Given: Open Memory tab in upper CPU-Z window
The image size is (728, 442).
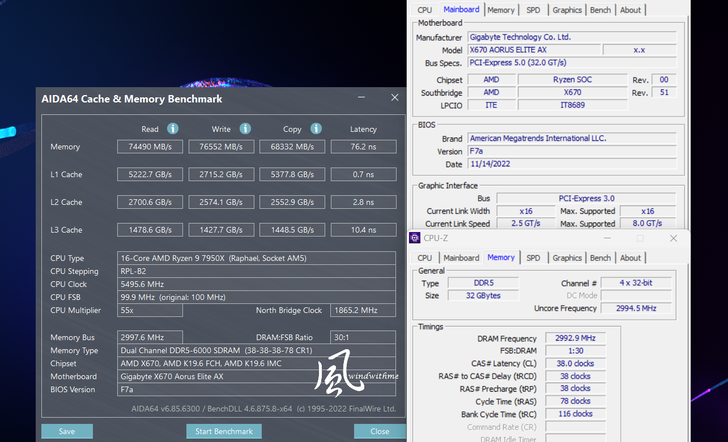Looking at the screenshot, I should click(x=501, y=10).
